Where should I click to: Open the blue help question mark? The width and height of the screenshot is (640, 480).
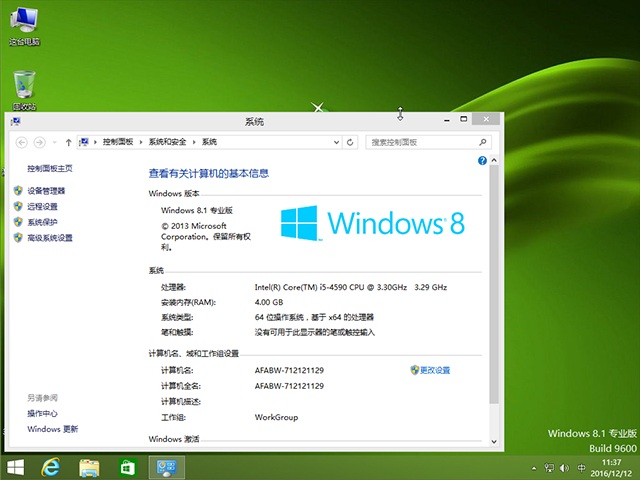point(482,160)
